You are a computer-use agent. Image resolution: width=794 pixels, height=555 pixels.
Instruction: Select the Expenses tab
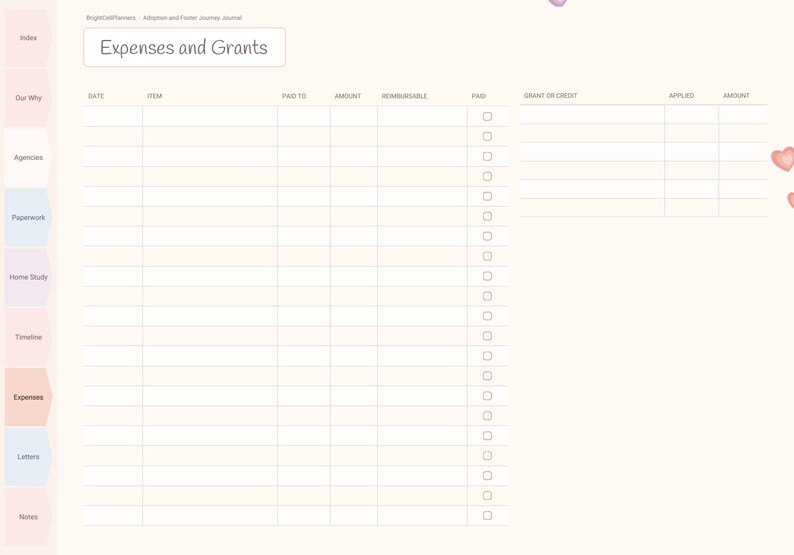tap(28, 397)
